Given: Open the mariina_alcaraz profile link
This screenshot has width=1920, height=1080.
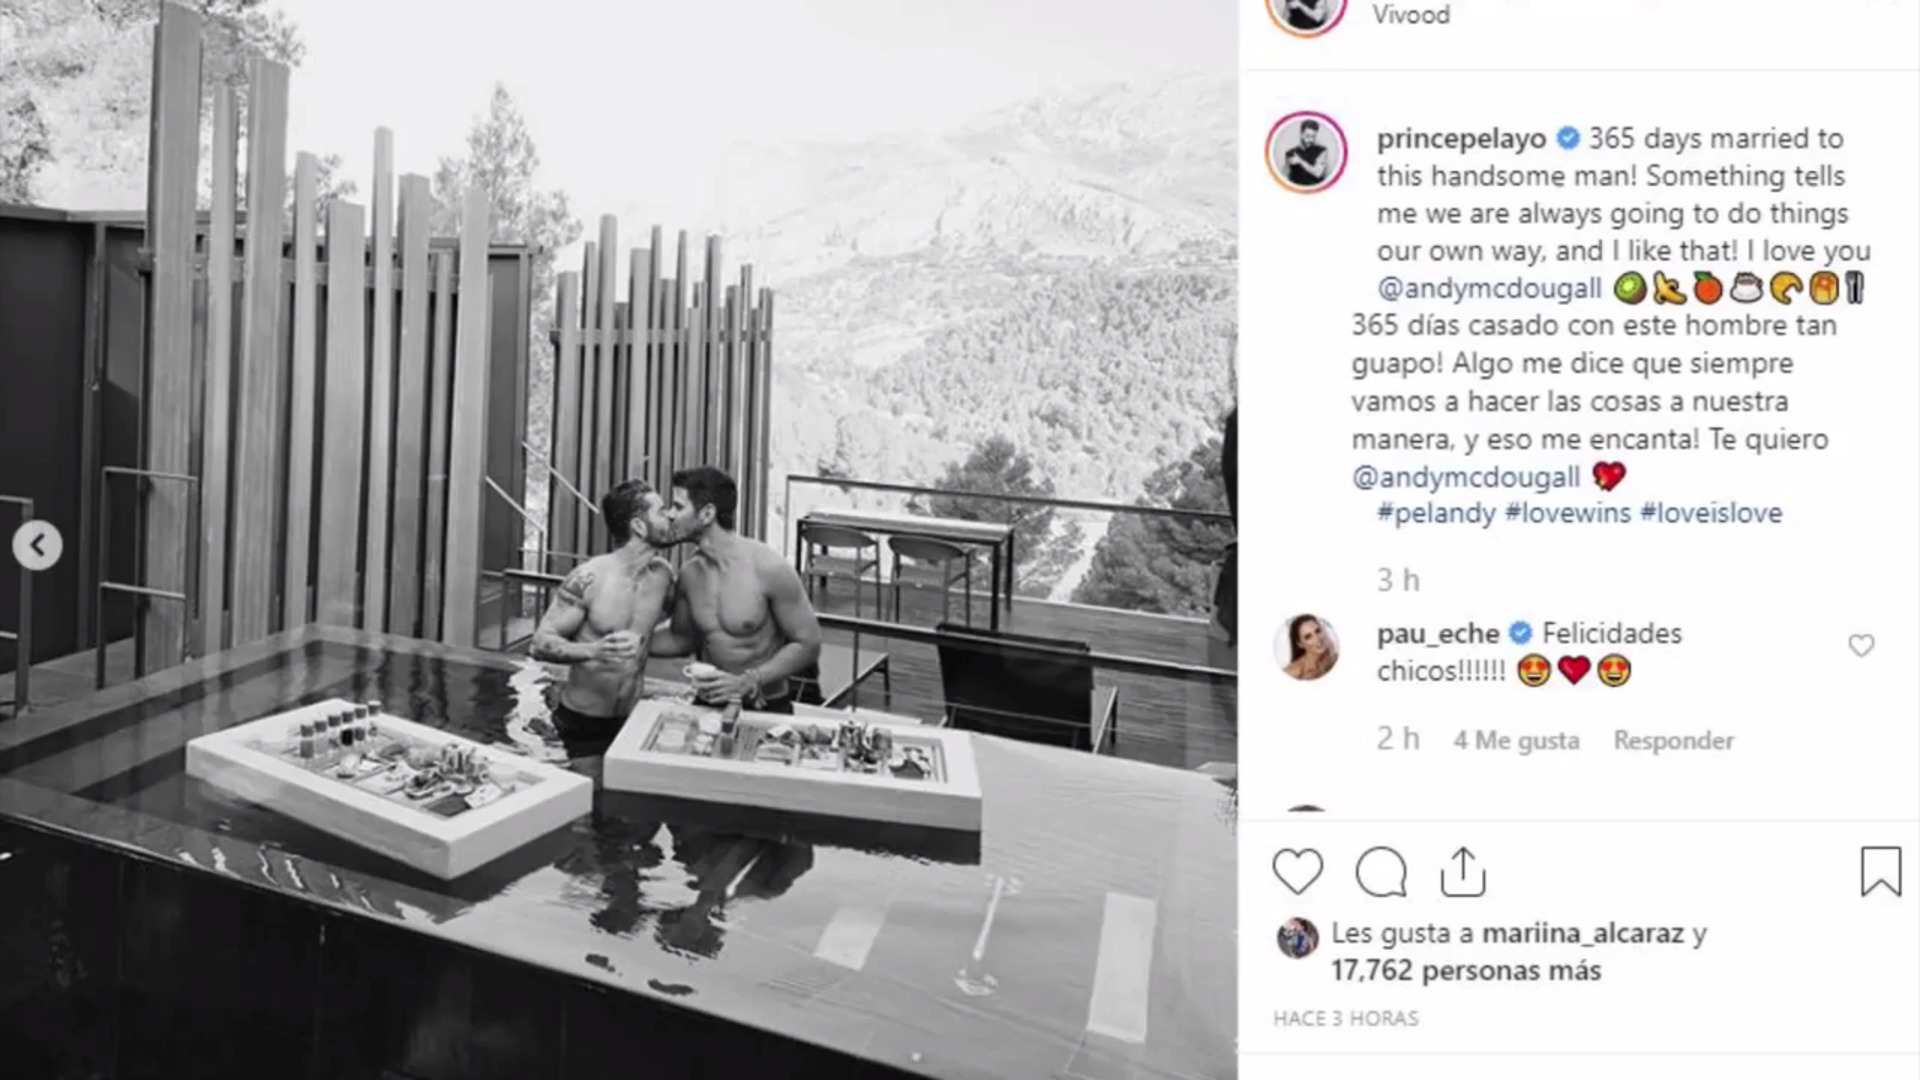Looking at the screenshot, I should tap(1582, 933).
